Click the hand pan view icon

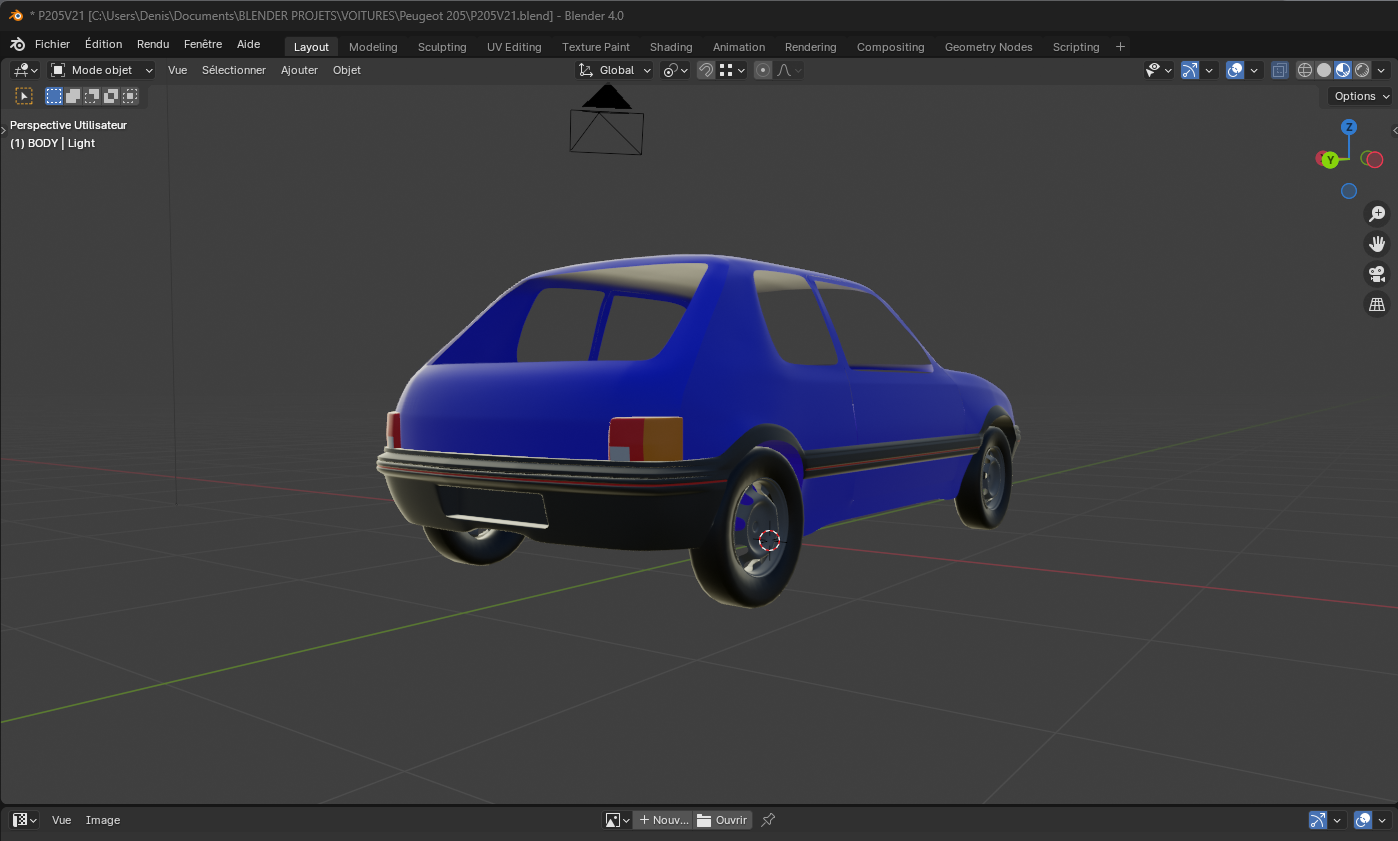(x=1377, y=243)
